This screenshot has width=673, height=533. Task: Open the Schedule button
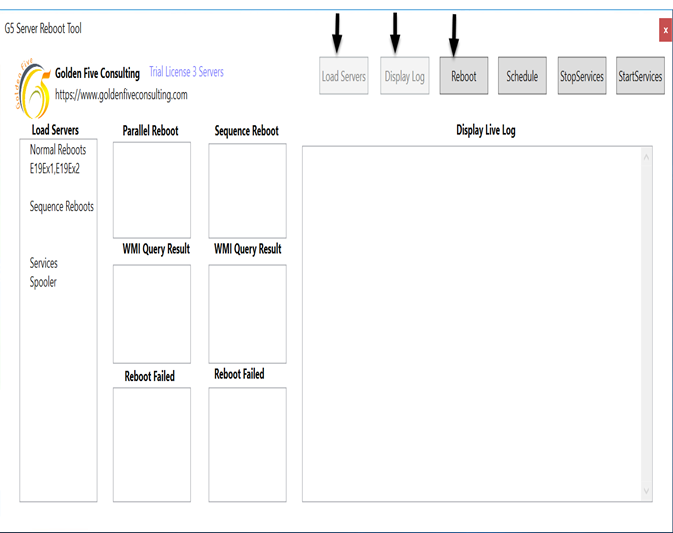522,77
